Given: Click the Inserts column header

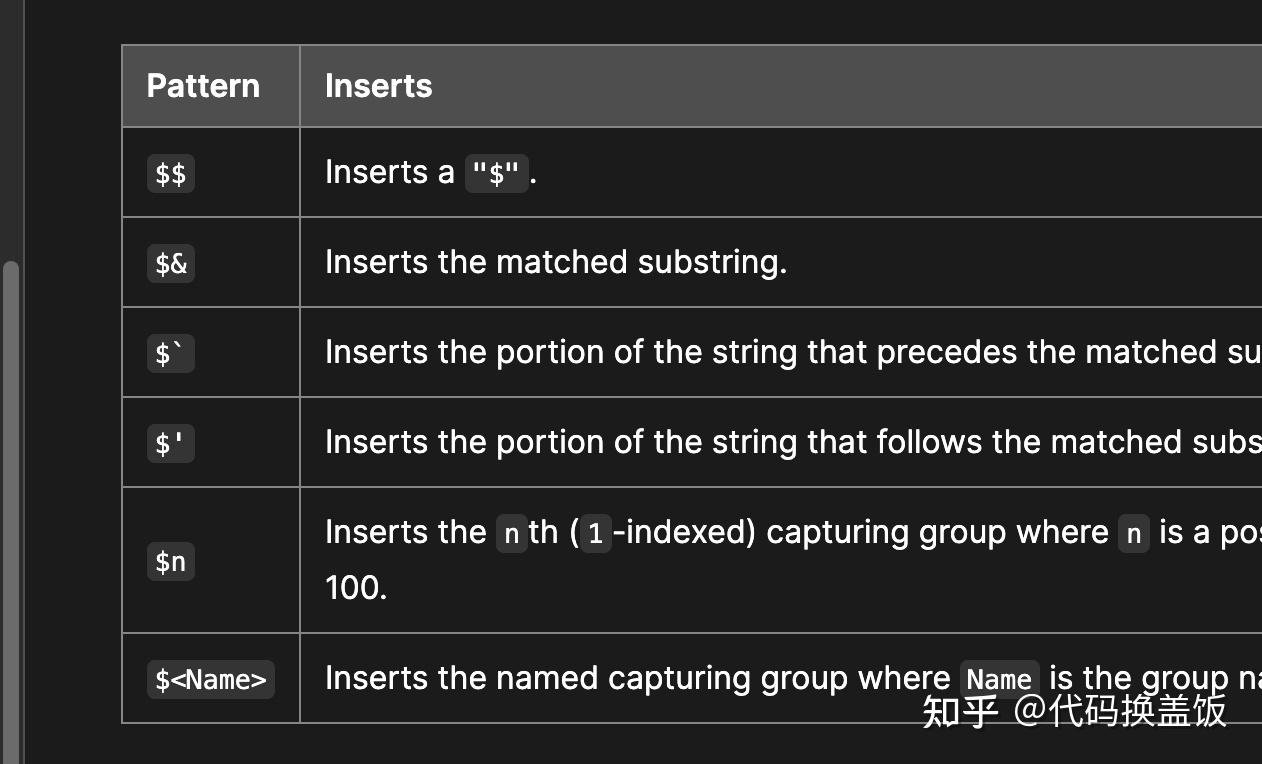Looking at the screenshot, I should (x=378, y=86).
